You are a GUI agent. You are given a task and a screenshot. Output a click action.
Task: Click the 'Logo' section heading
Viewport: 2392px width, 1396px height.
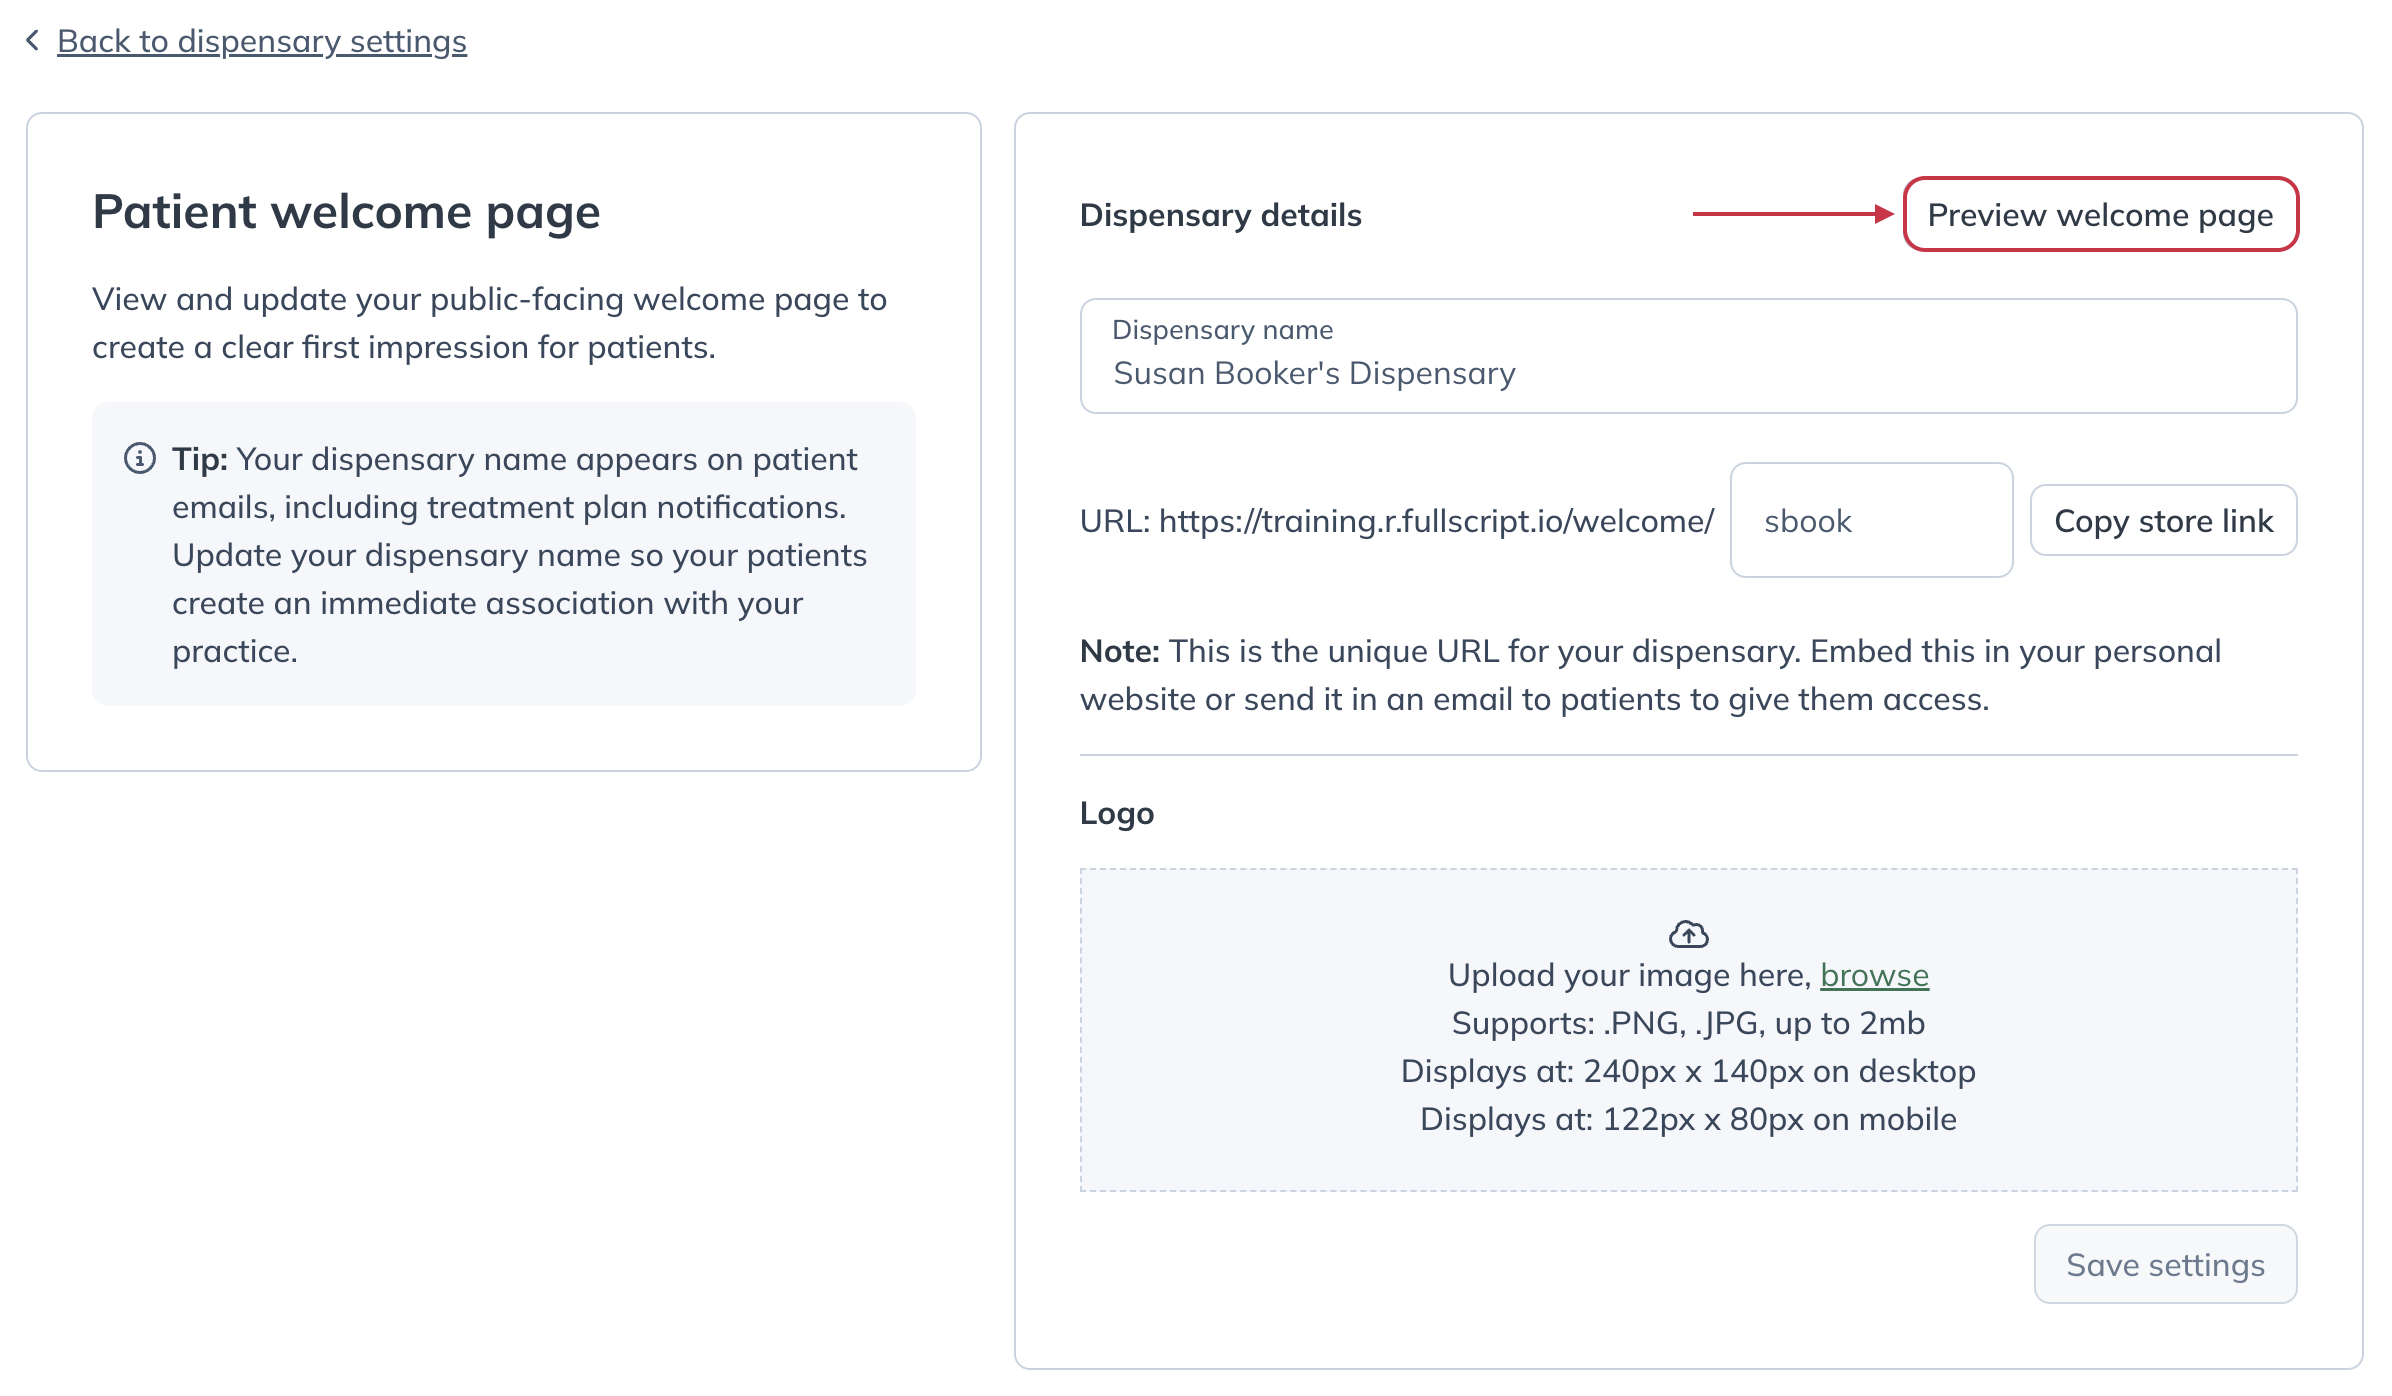tap(1117, 813)
